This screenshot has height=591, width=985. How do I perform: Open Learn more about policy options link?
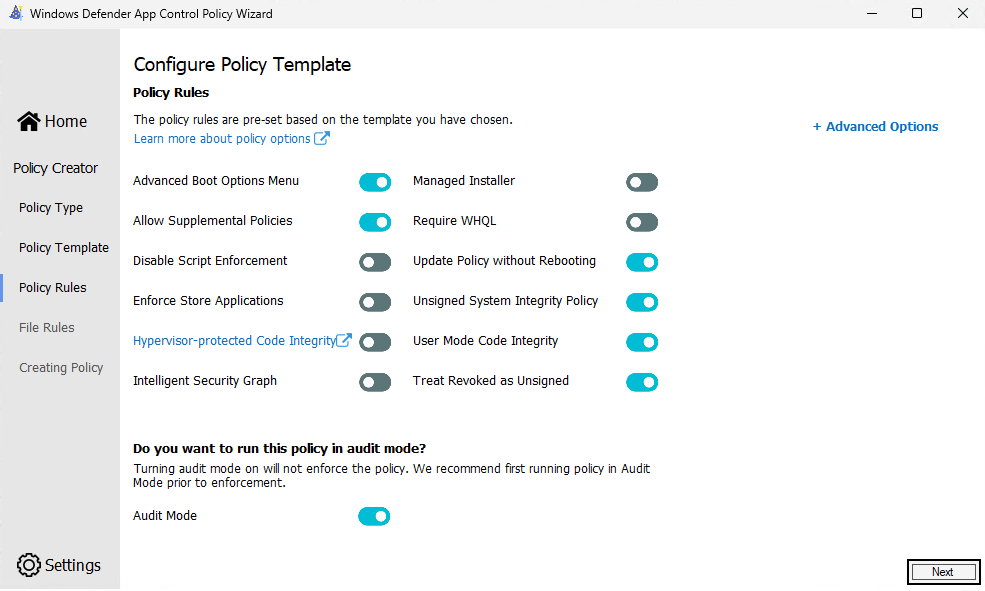pyautogui.click(x=222, y=139)
